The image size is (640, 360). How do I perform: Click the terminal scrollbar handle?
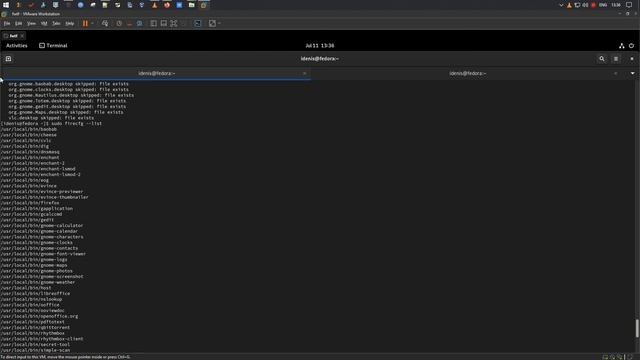click(x=637, y=329)
